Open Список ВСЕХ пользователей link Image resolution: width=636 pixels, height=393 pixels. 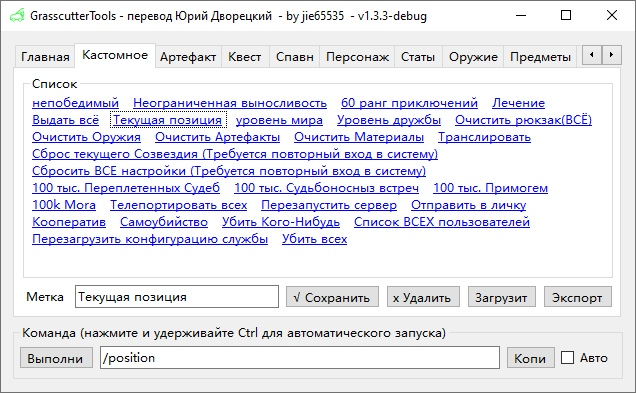pyautogui.click(x=442, y=222)
